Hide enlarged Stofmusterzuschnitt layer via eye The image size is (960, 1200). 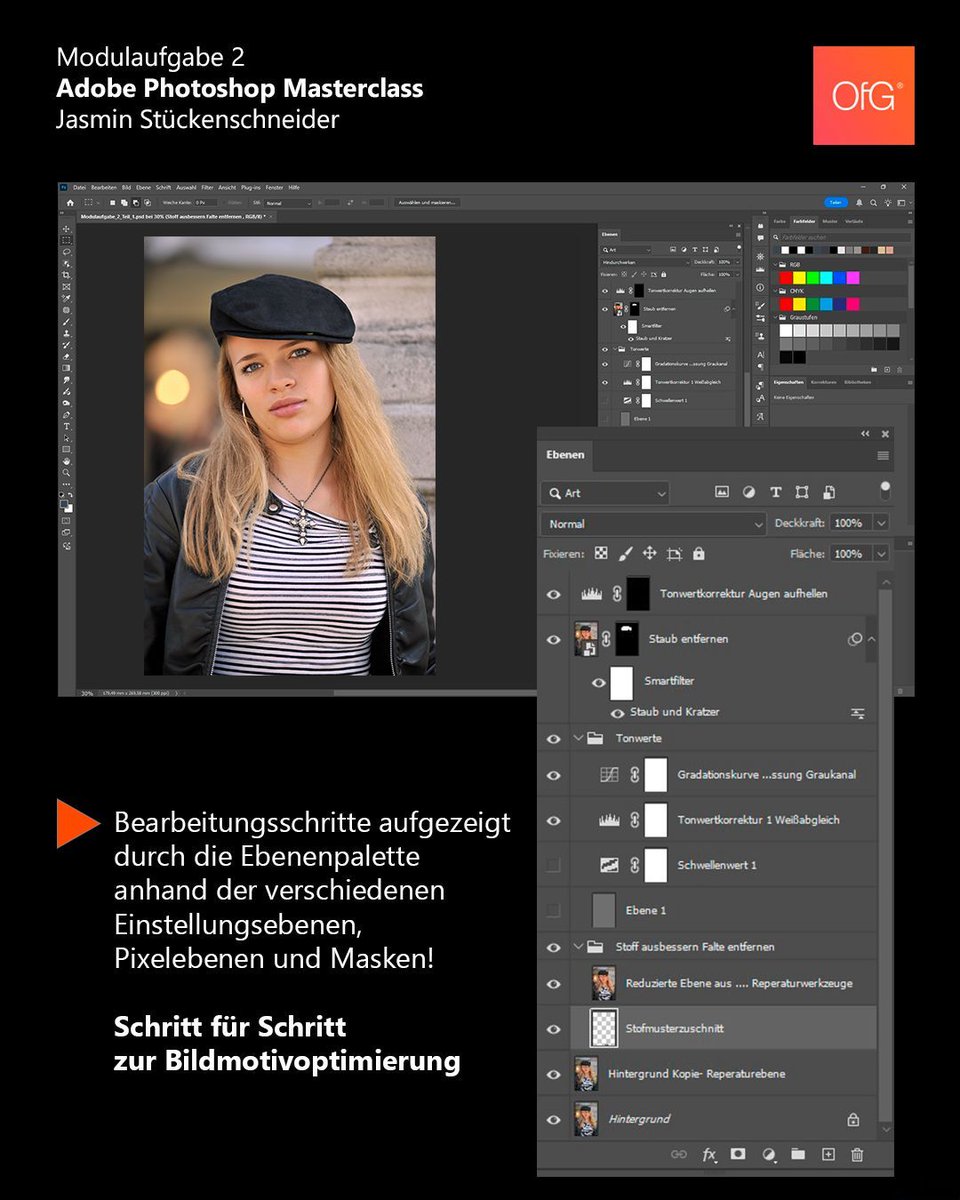point(553,1029)
